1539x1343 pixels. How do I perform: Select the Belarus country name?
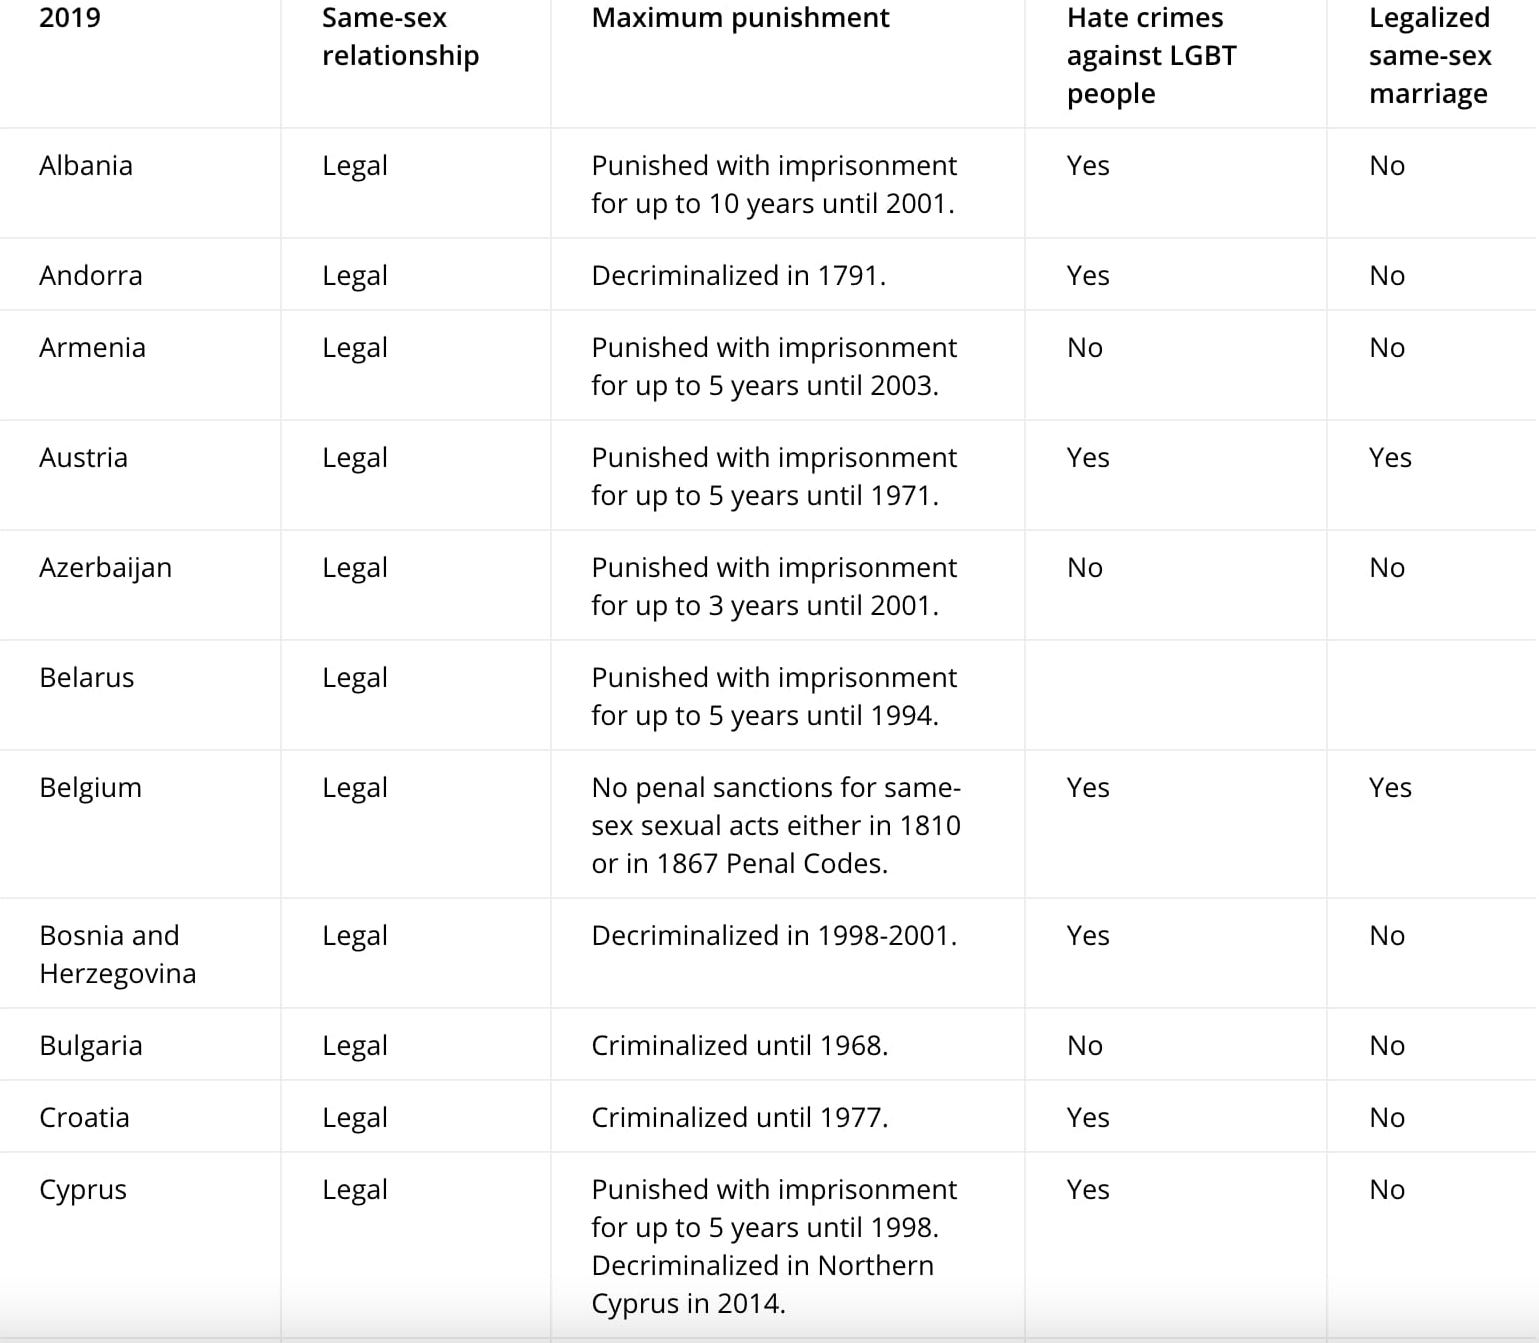click(x=87, y=678)
